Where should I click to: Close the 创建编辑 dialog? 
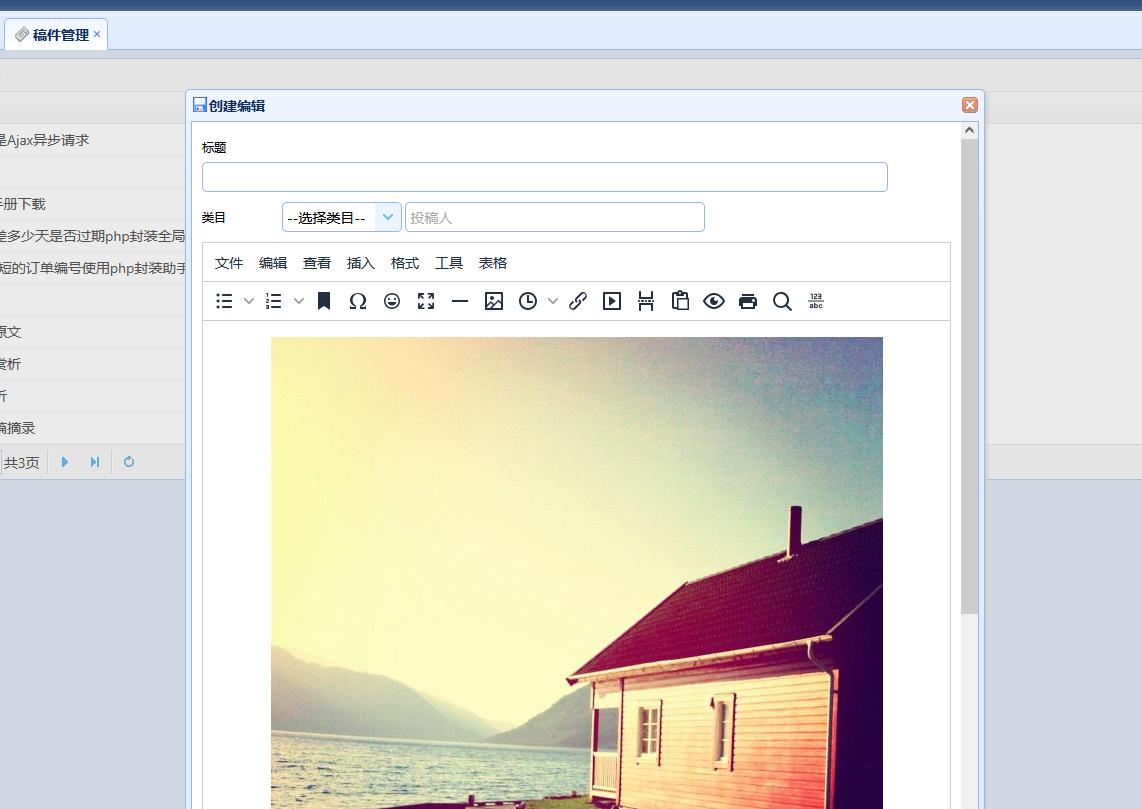969,105
